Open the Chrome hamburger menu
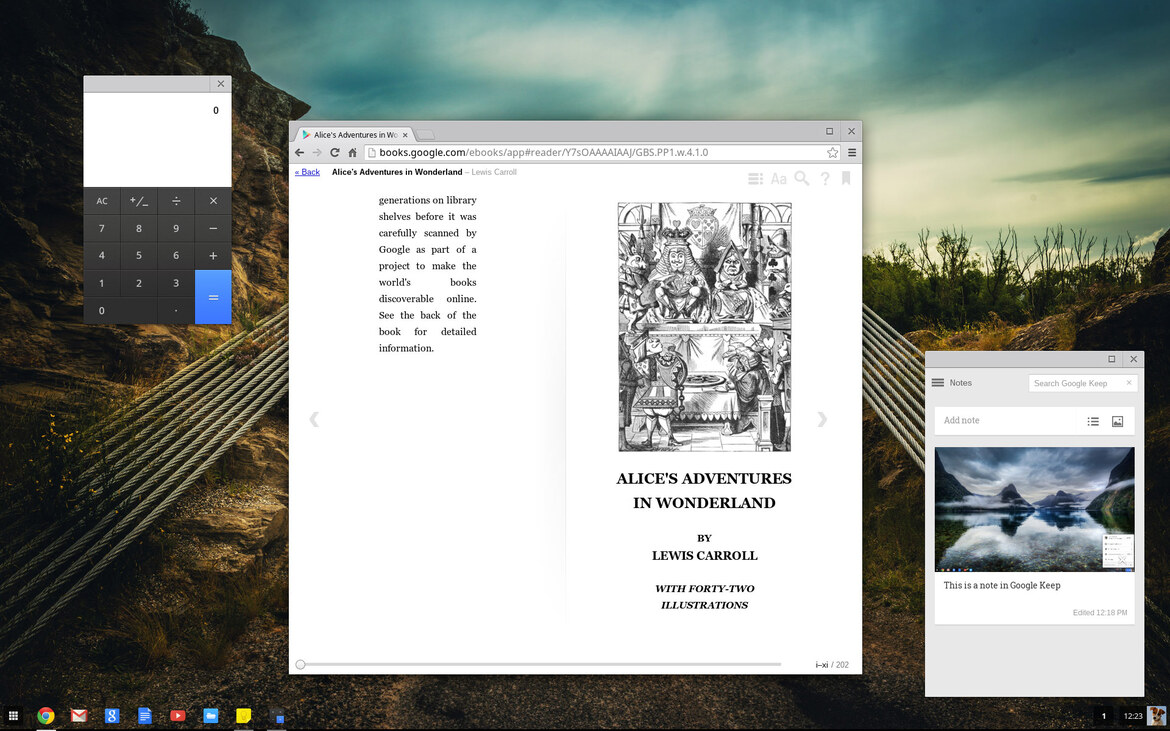The width and height of the screenshot is (1170, 731). pos(851,152)
